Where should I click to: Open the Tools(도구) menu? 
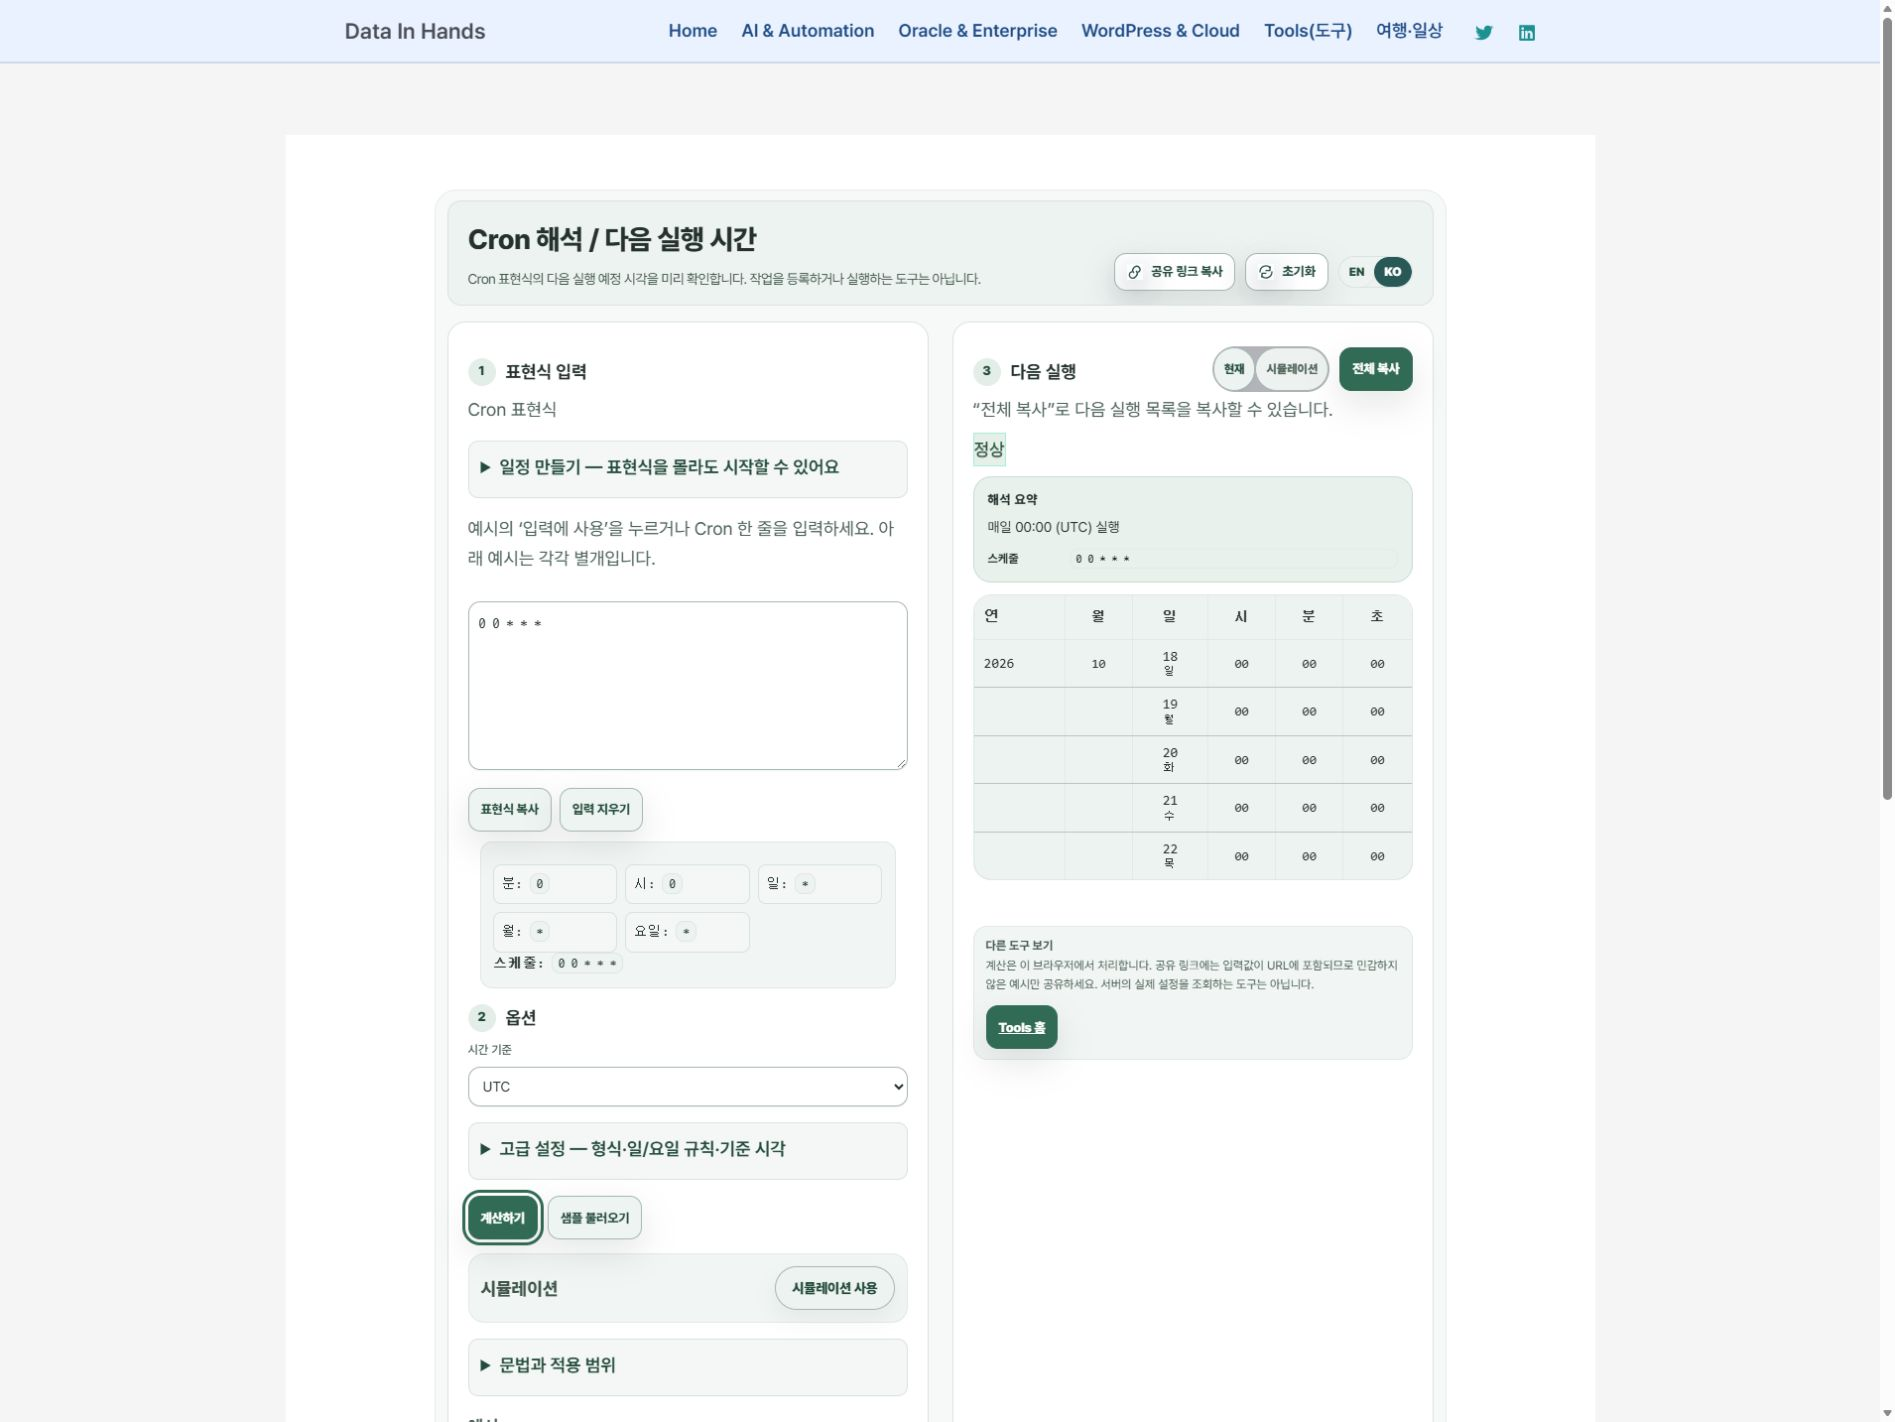(x=1307, y=31)
